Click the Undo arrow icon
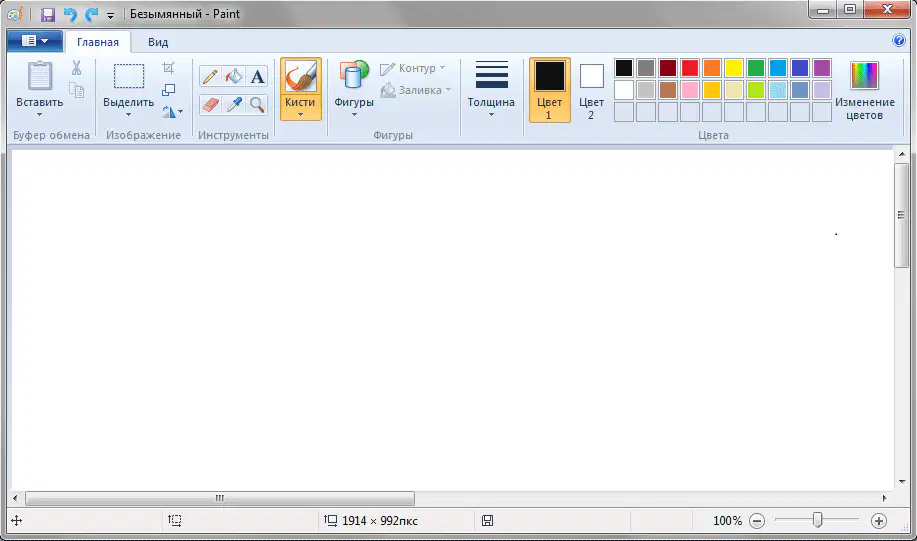 70,14
